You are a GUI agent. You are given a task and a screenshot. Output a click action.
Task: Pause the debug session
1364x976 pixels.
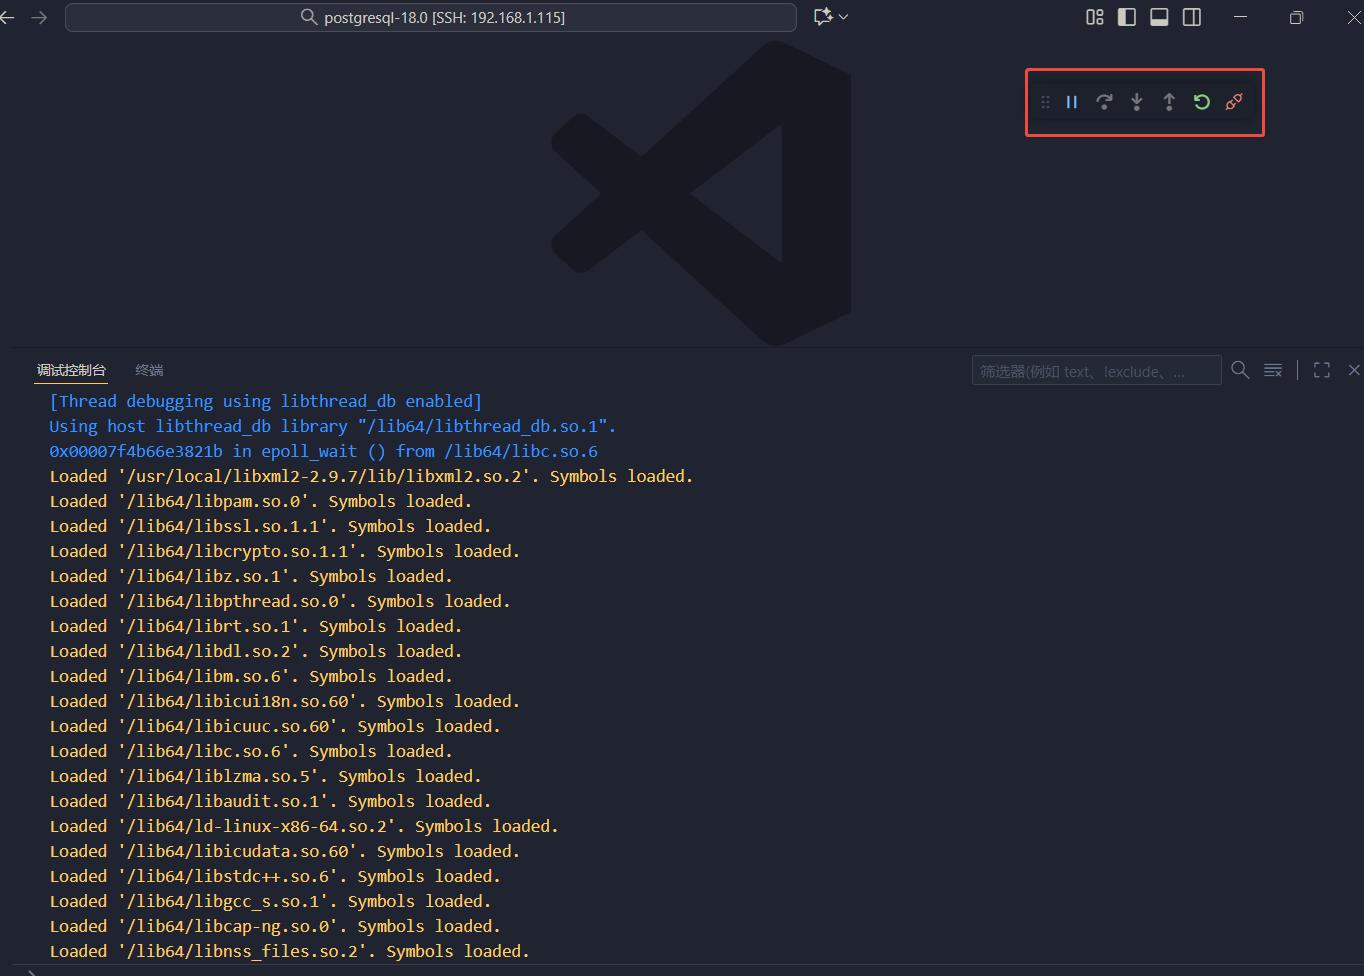coord(1072,102)
